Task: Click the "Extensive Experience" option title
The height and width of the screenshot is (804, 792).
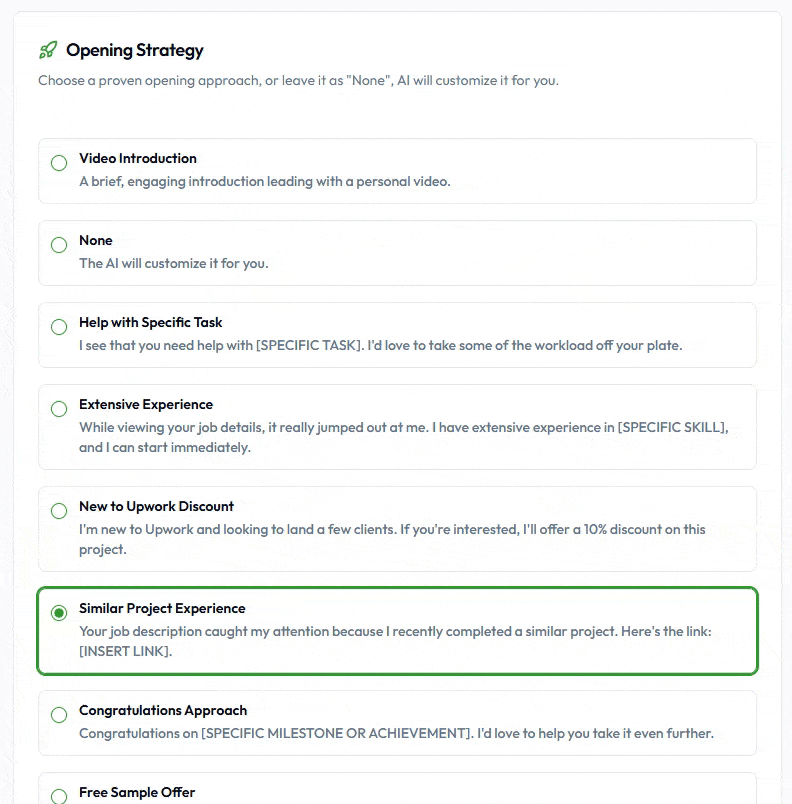Action: (146, 404)
